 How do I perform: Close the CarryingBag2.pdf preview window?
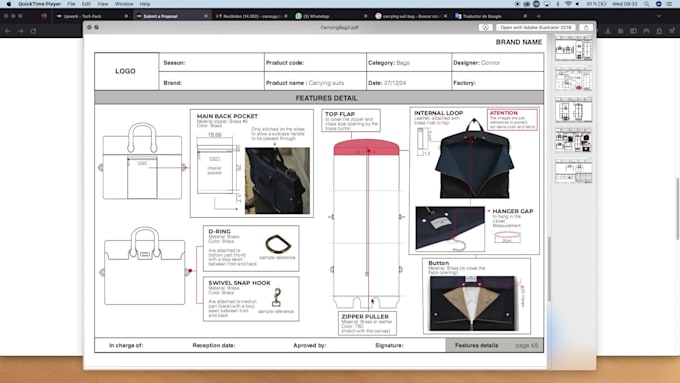tap(89, 27)
